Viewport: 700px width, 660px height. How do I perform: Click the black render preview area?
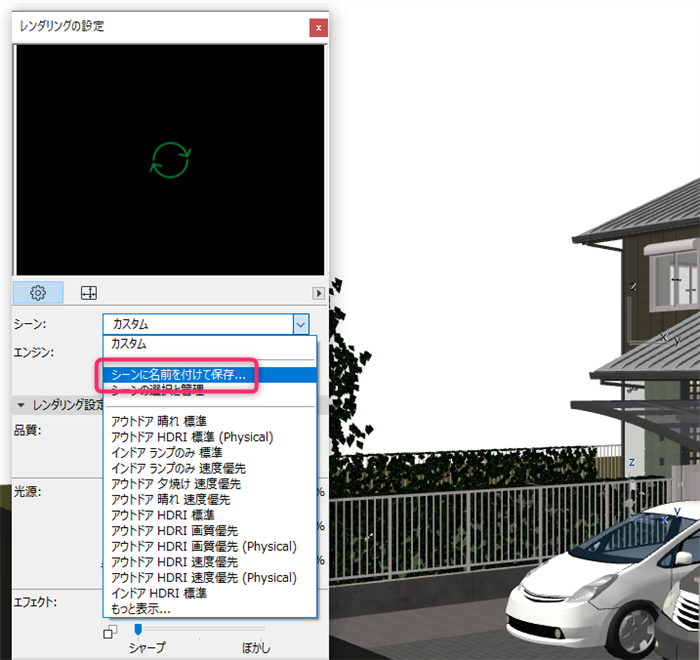click(170, 160)
